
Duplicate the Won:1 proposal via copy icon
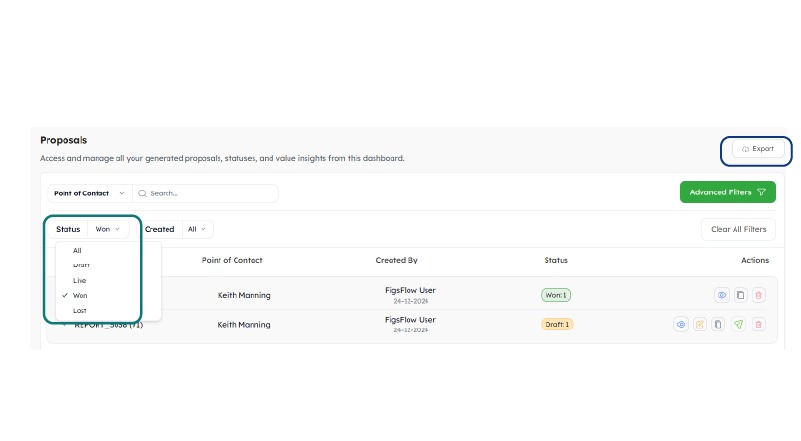[x=740, y=295]
